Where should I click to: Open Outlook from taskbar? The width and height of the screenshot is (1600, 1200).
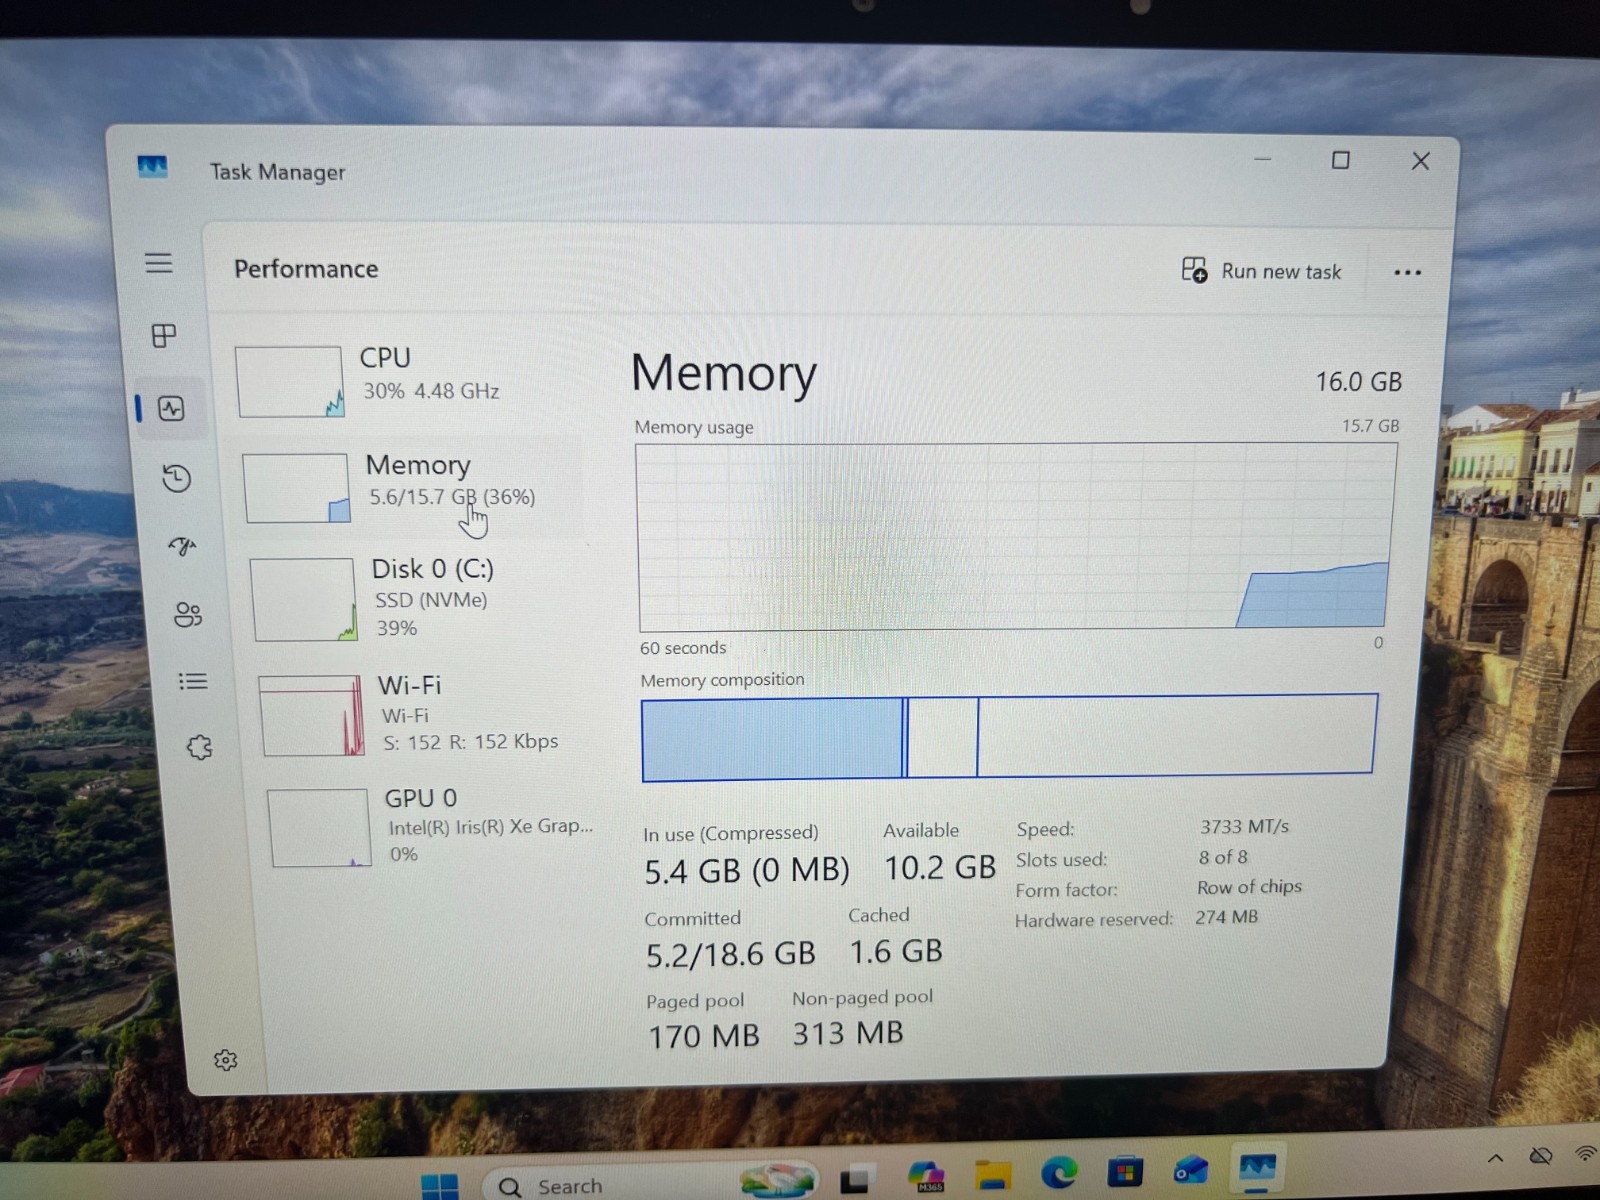click(1191, 1169)
